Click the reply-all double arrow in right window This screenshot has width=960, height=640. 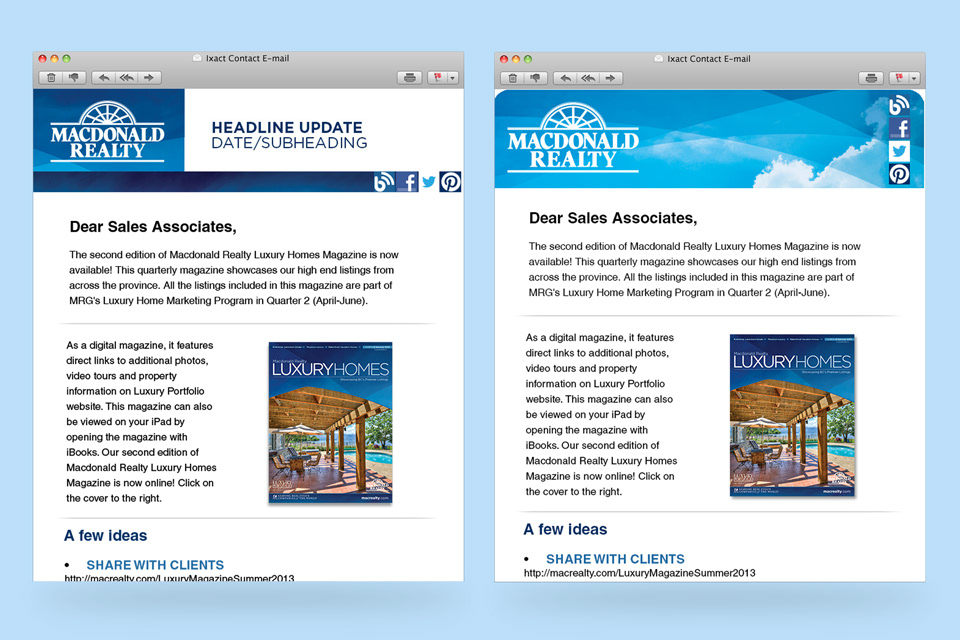pyautogui.click(x=588, y=78)
